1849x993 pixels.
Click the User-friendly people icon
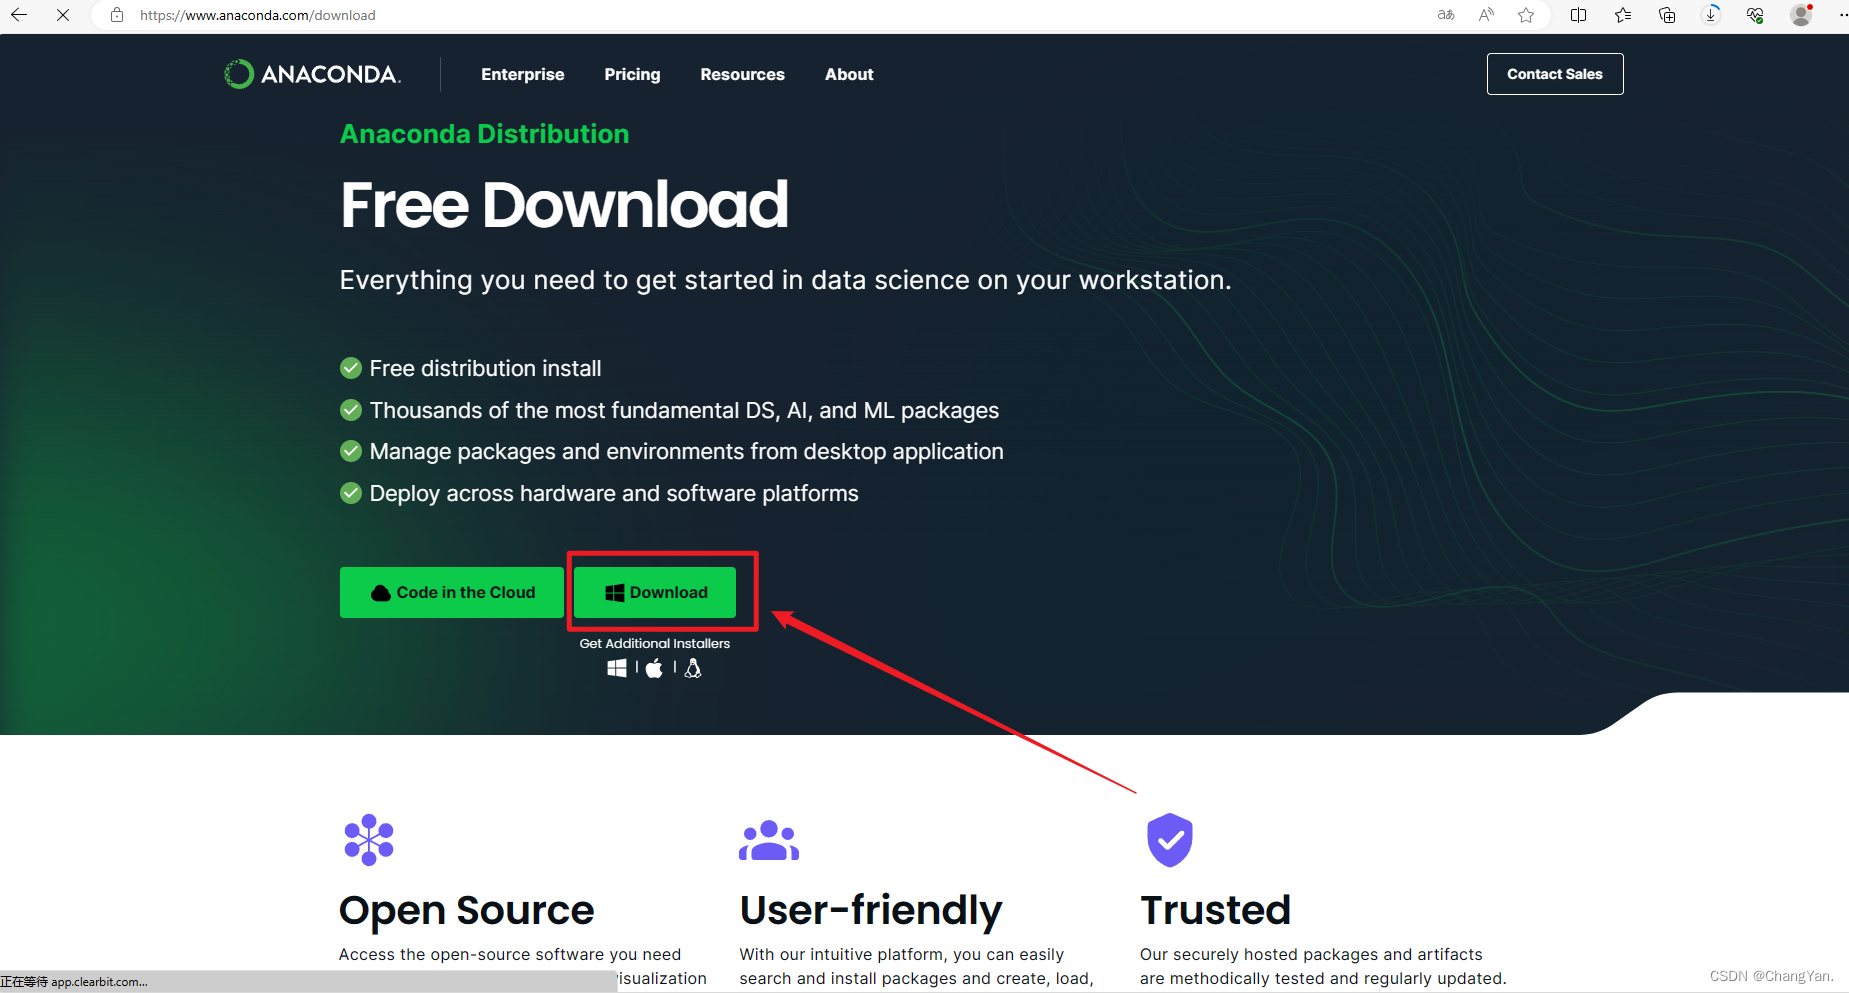tap(769, 840)
